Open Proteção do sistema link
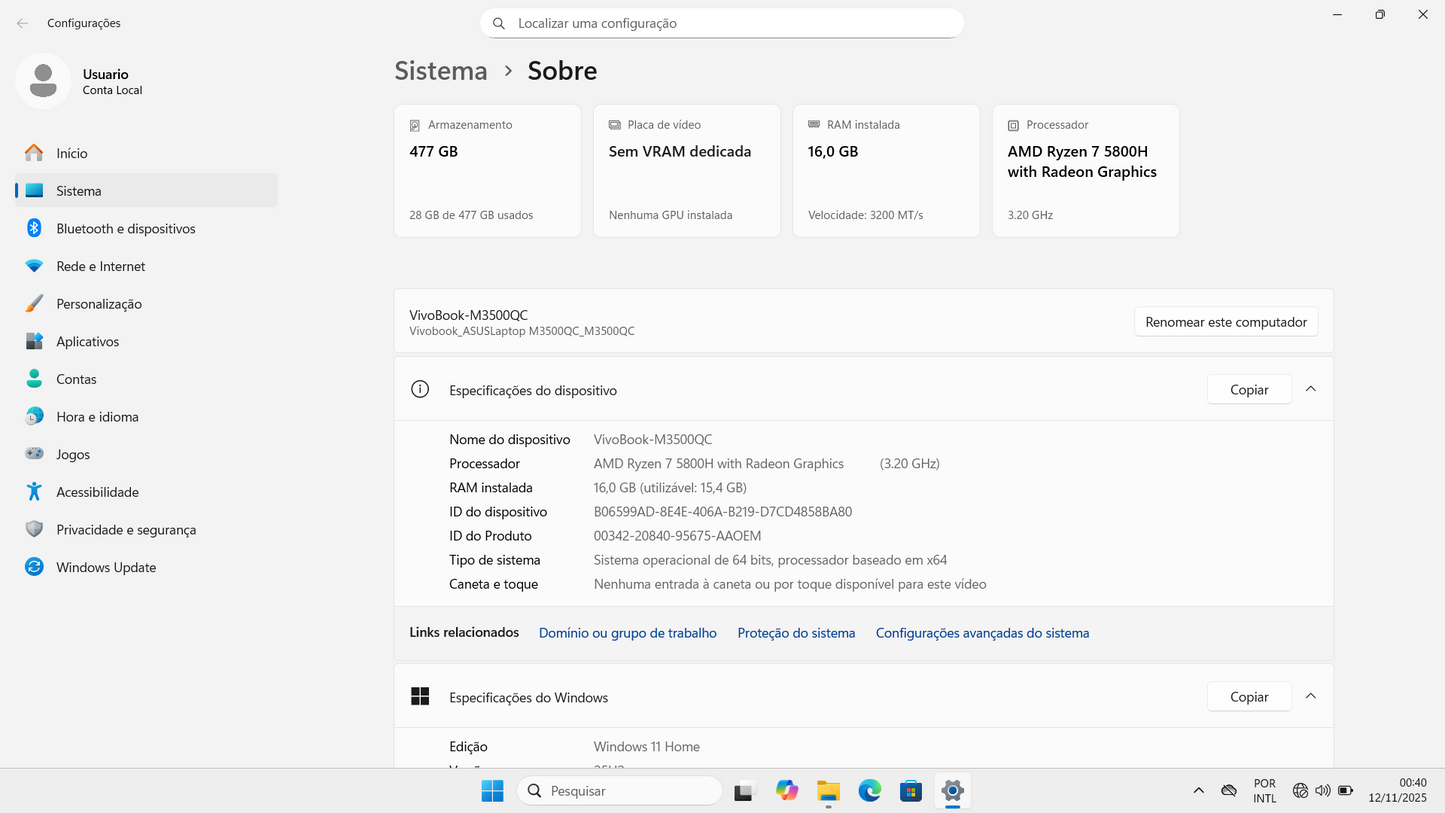Viewport: 1445px width, 813px height. pyautogui.click(x=796, y=632)
